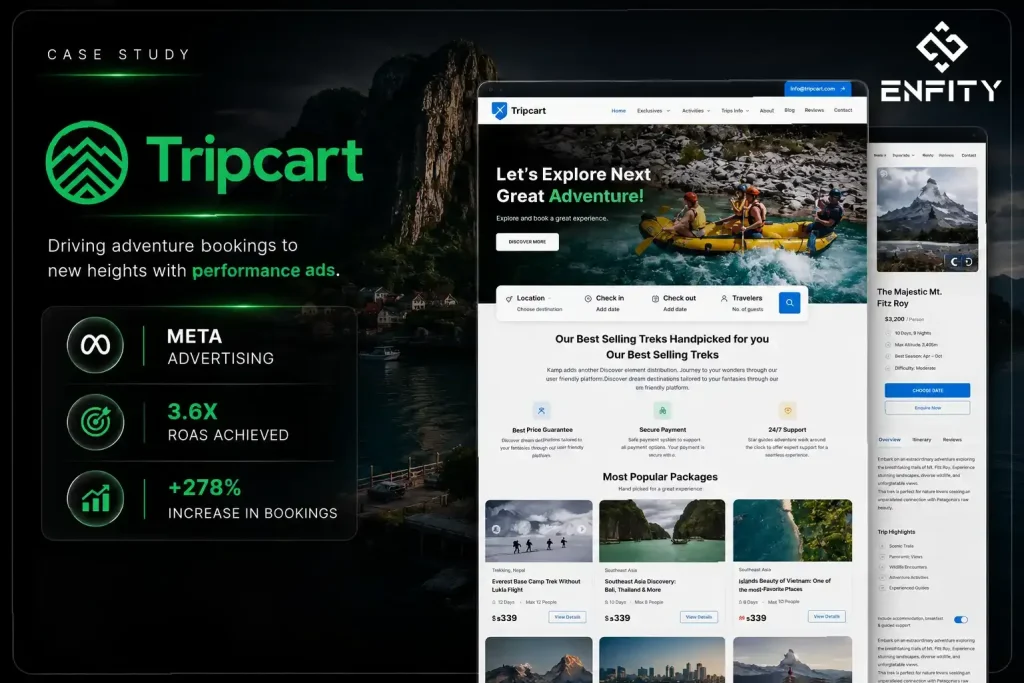Click the large green Tripcart mountain logo
The image size is (1024, 683).
[x=87, y=162]
